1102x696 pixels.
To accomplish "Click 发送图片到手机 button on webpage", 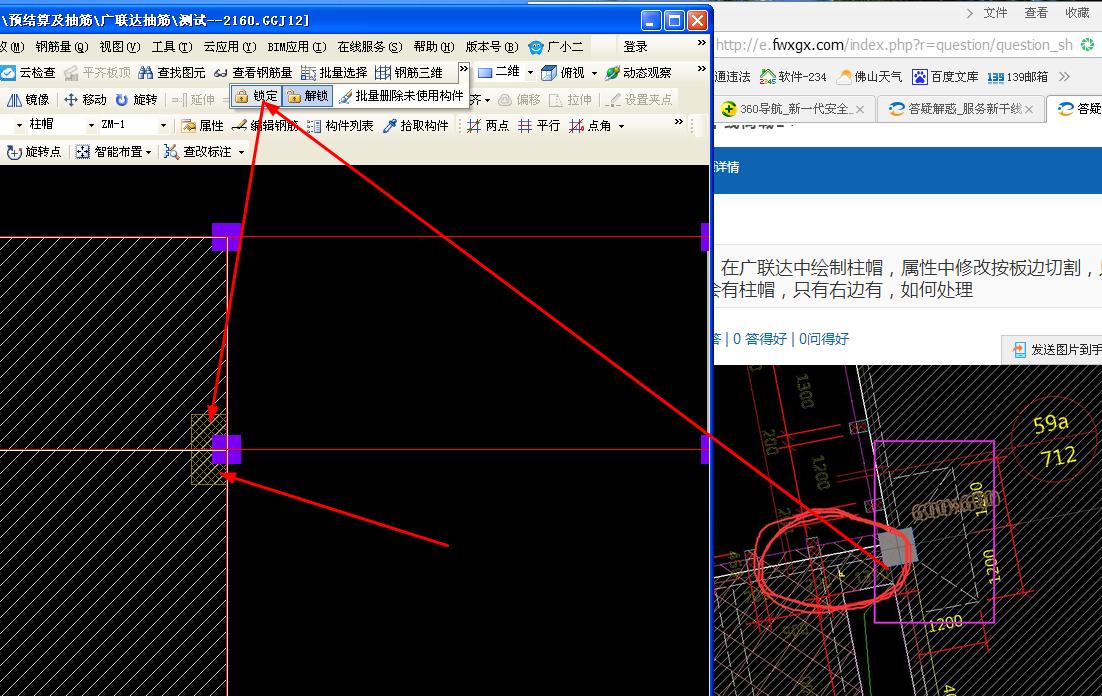I will (1051, 349).
